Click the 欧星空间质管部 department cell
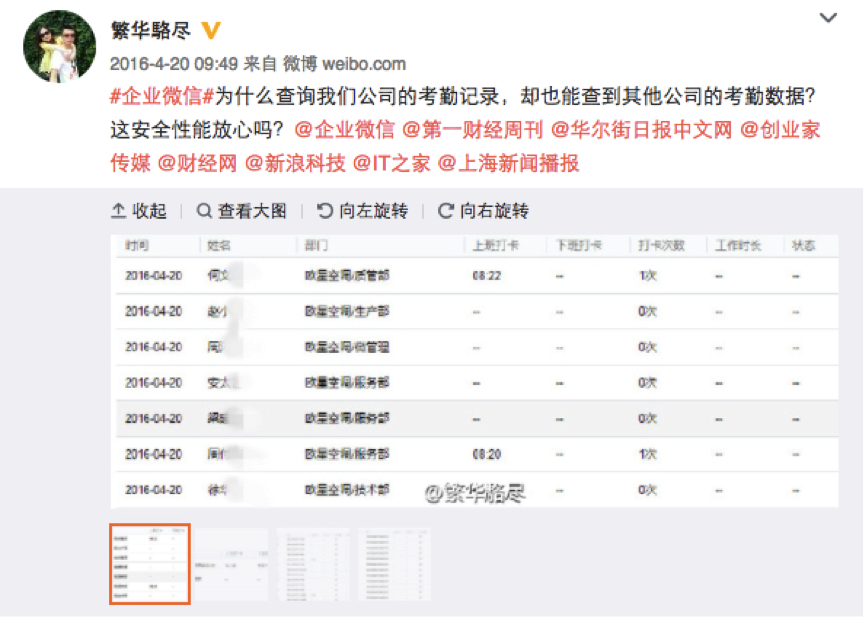864x617 pixels. pos(347,275)
